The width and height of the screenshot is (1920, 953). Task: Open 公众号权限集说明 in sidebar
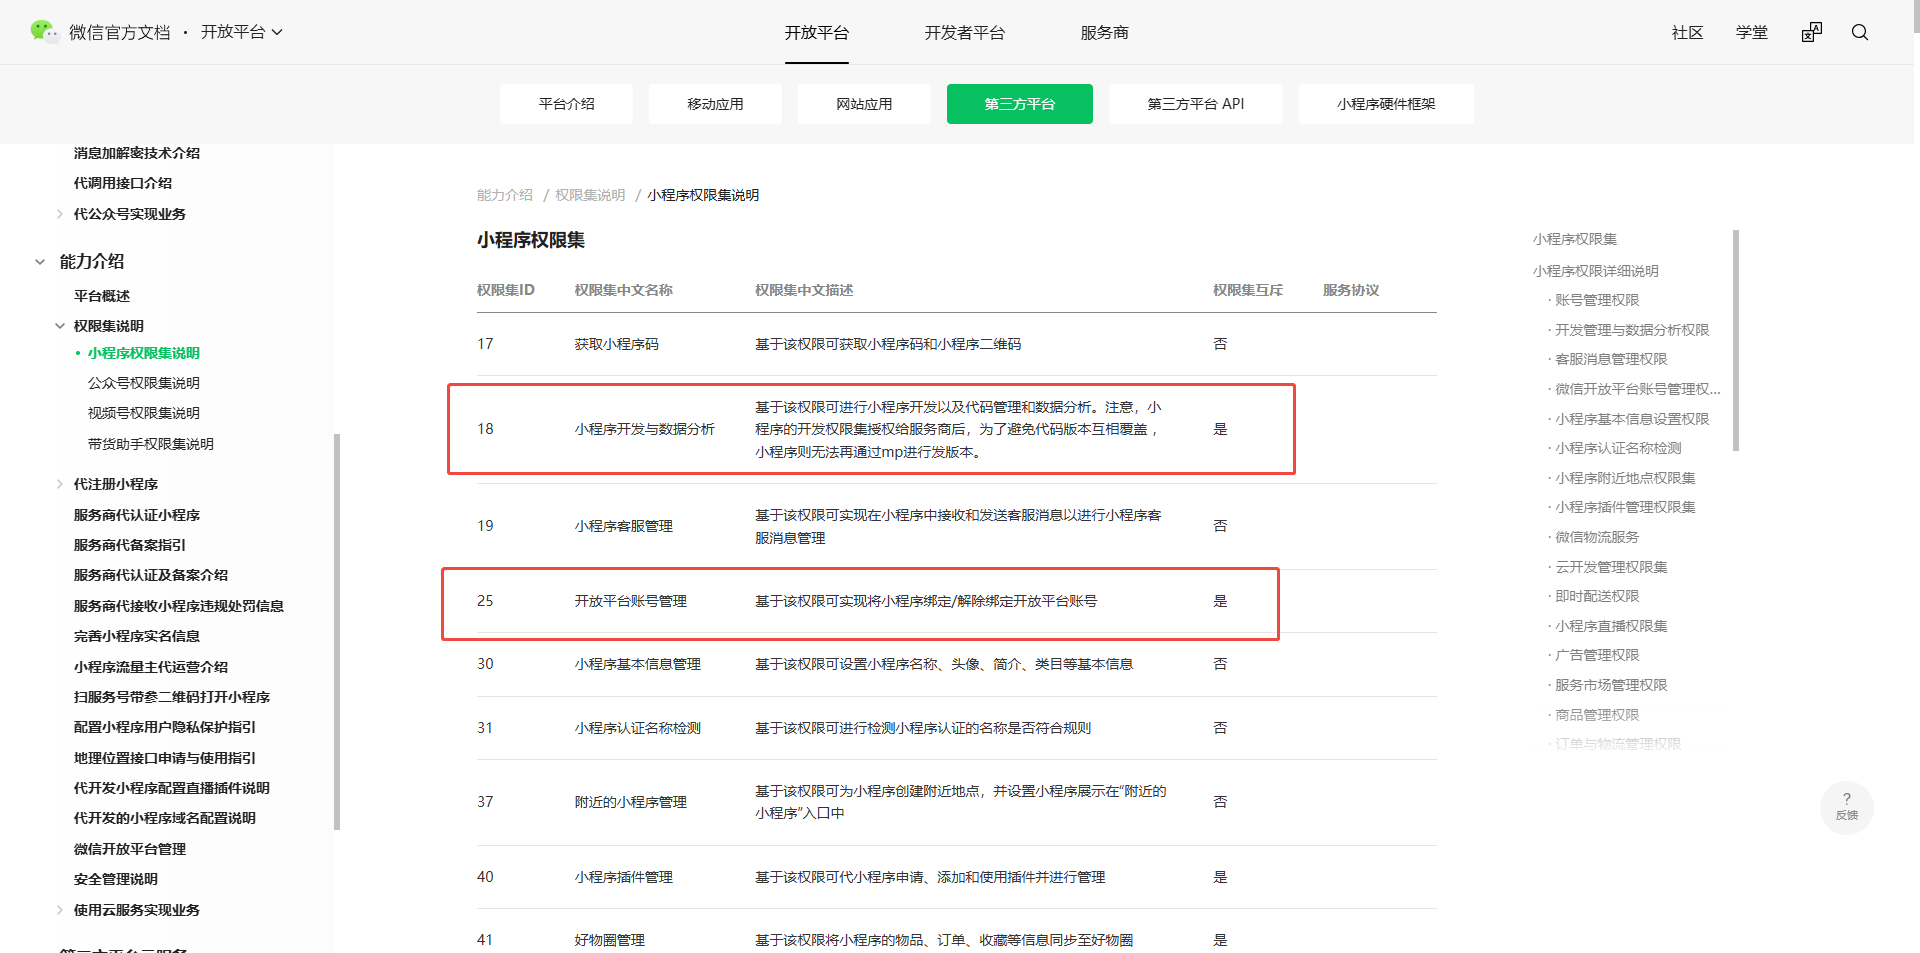tap(144, 383)
